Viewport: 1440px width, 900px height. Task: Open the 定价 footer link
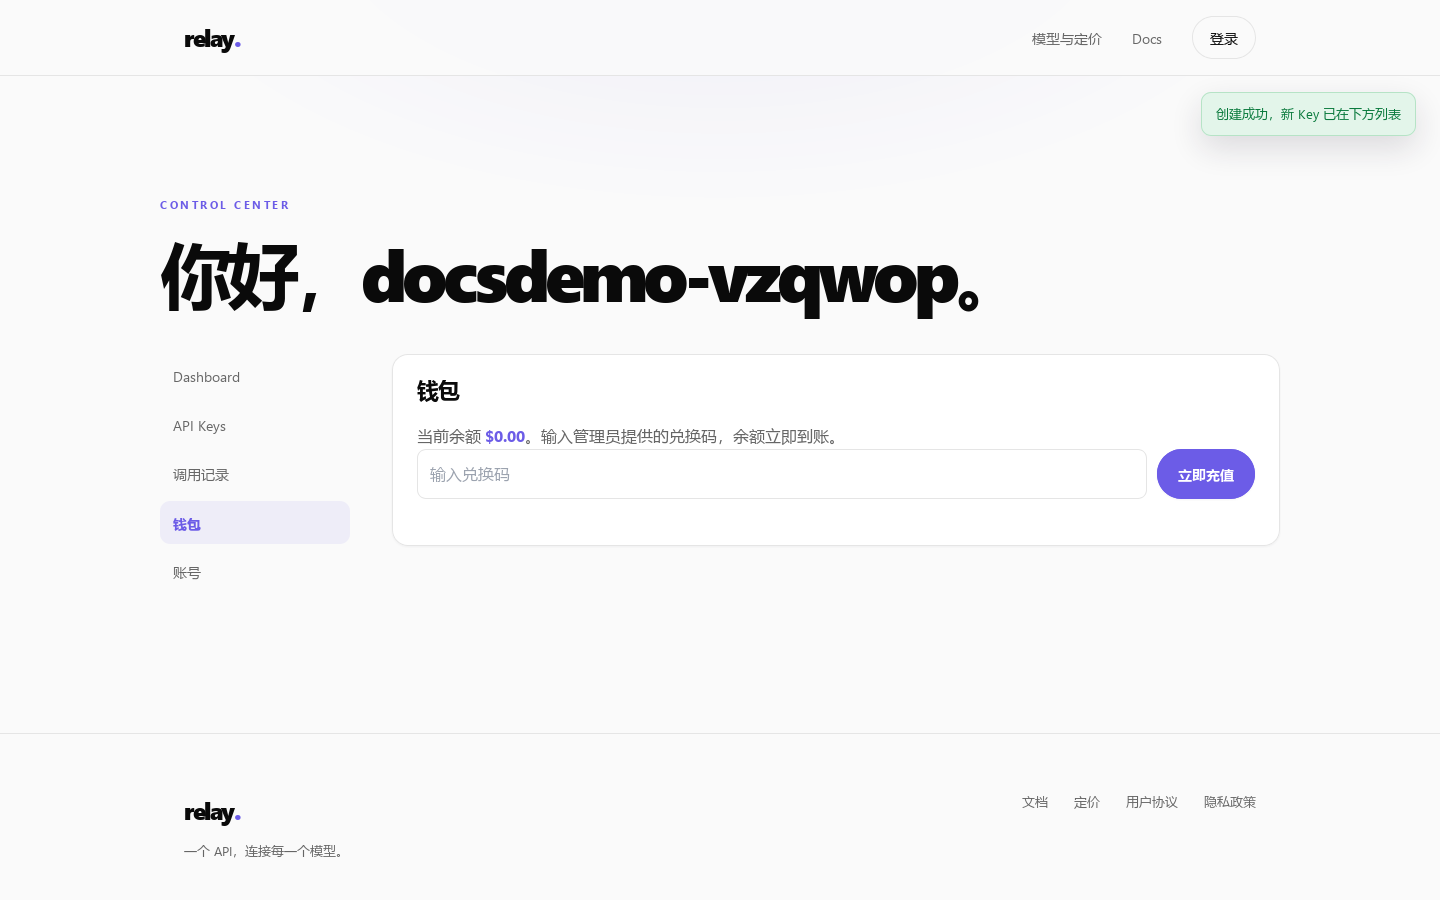pyautogui.click(x=1087, y=802)
